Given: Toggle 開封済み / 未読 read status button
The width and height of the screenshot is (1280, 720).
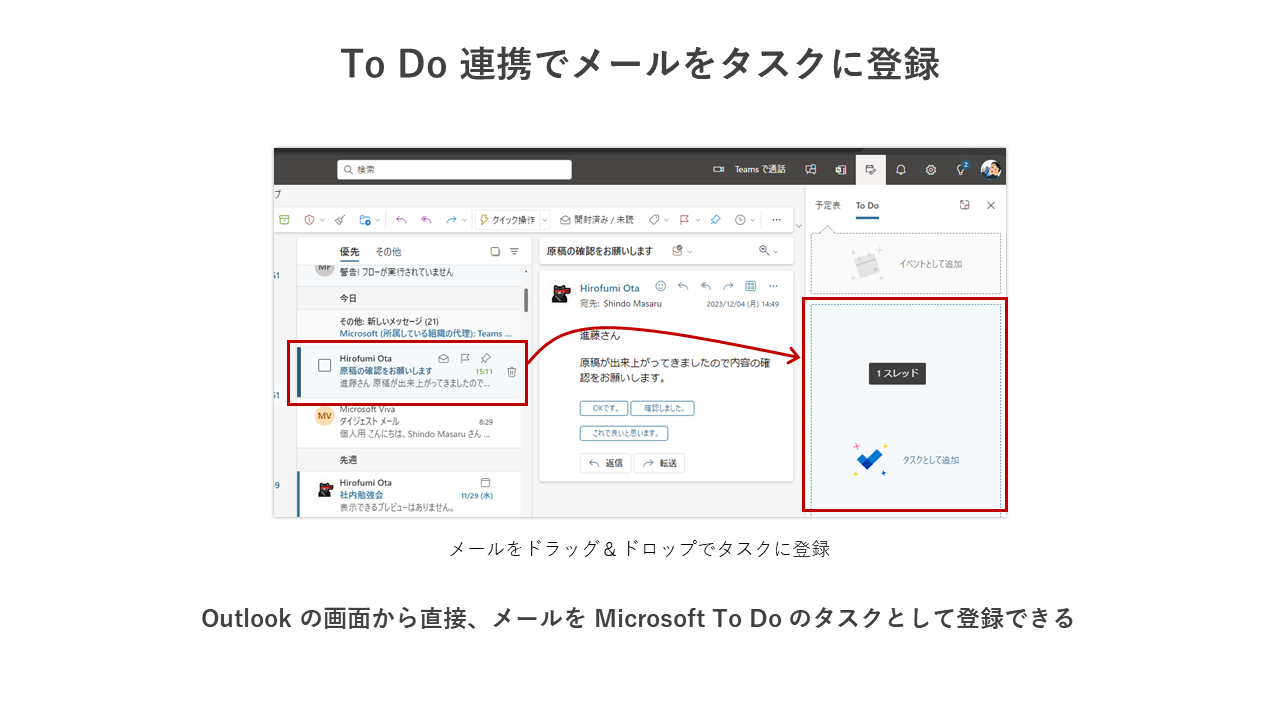Looking at the screenshot, I should click(x=597, y=220).
